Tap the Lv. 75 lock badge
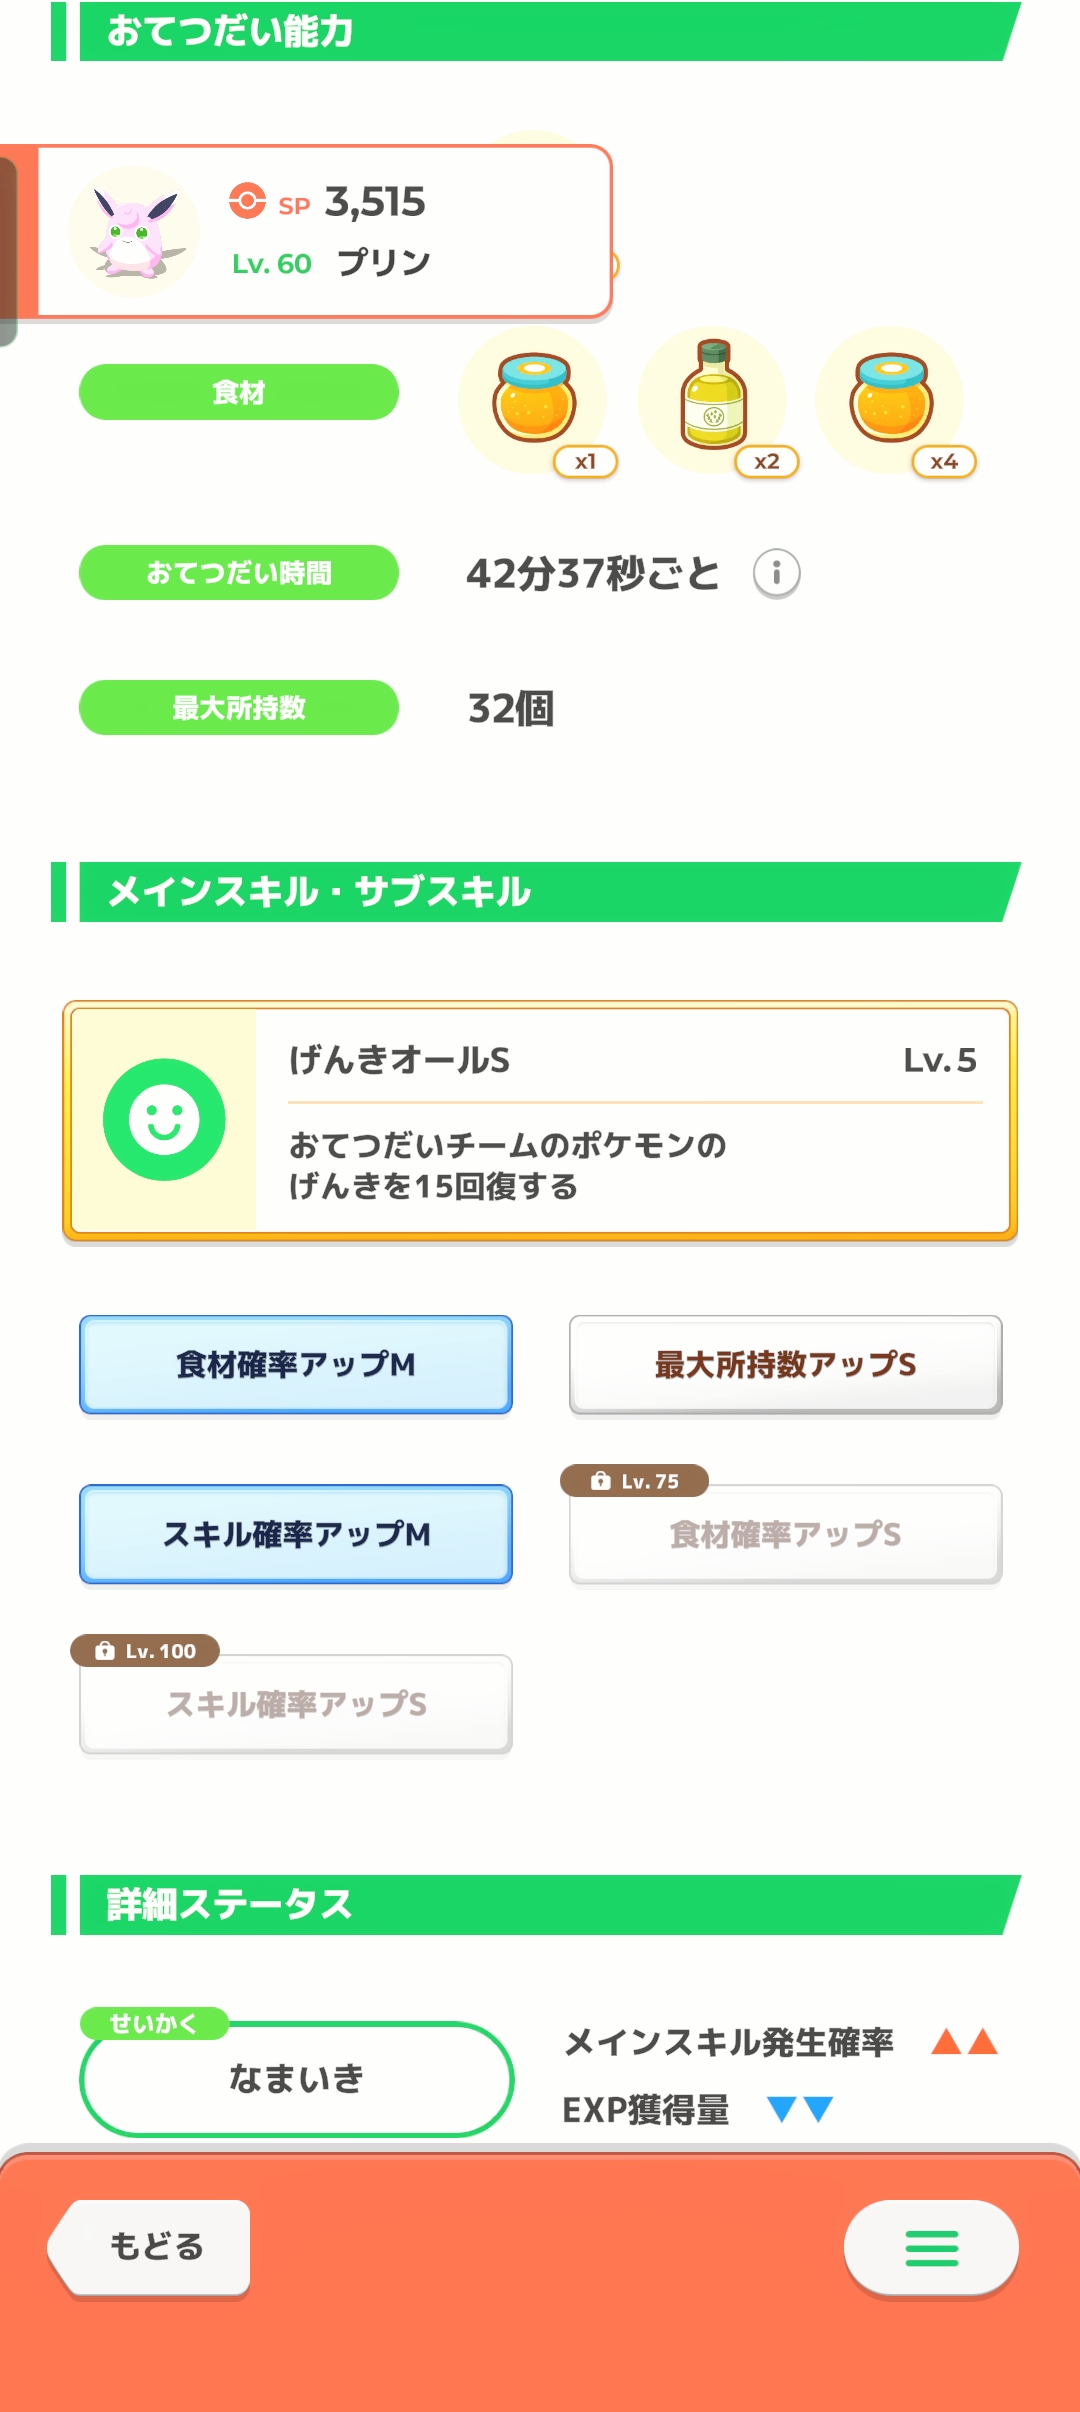 pyautogui.click(x=635, y=1481)
